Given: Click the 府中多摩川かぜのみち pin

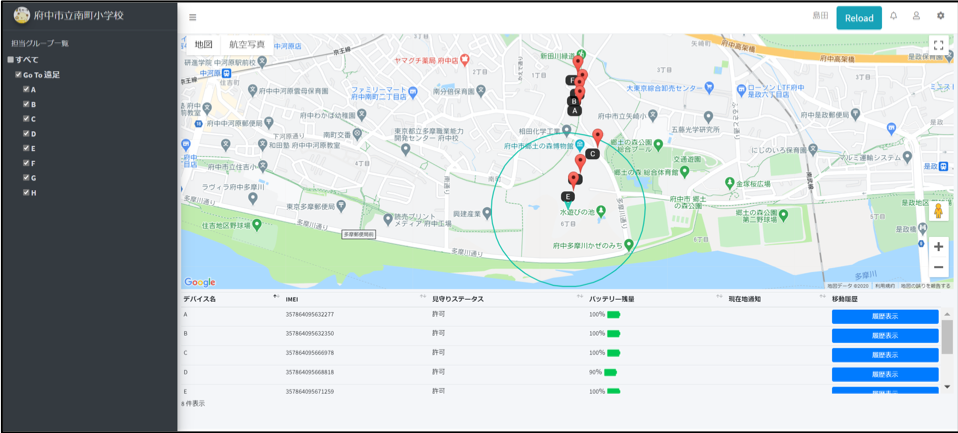Looking at the screenshot, I should [x=628, y=245].
